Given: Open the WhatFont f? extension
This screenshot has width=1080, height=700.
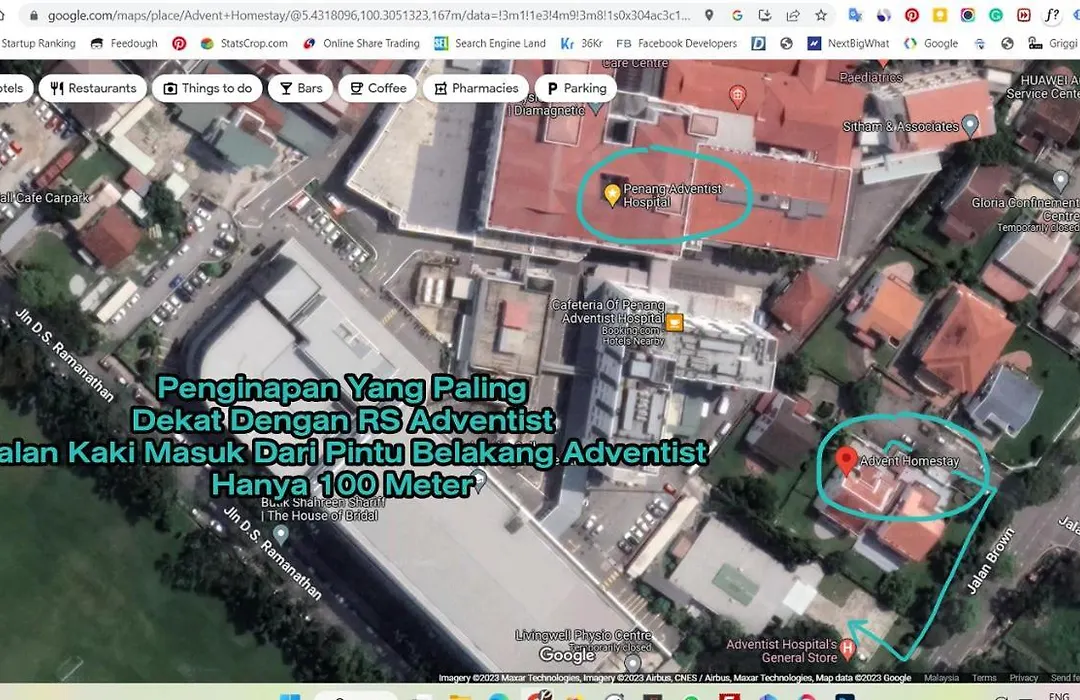Looking at the screenshot, I should pos(1052,15).
